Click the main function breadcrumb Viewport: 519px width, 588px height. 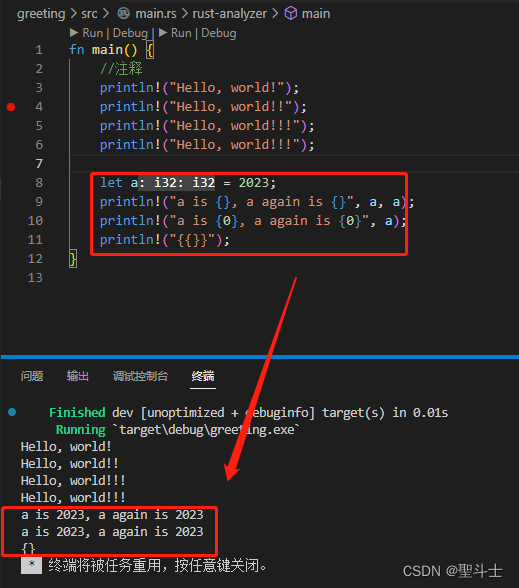tap(316, 14)
